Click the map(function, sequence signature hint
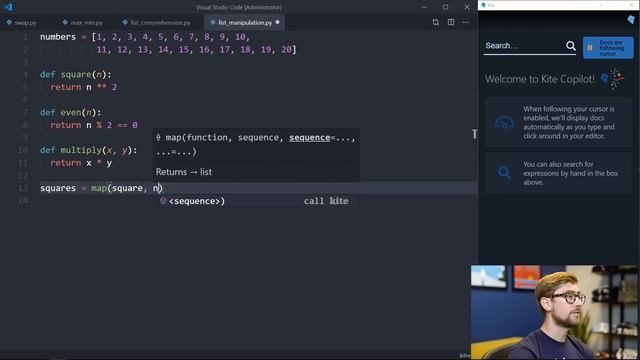Image resolution: width=640 pixels, height=360 pixels. point(256,144)
